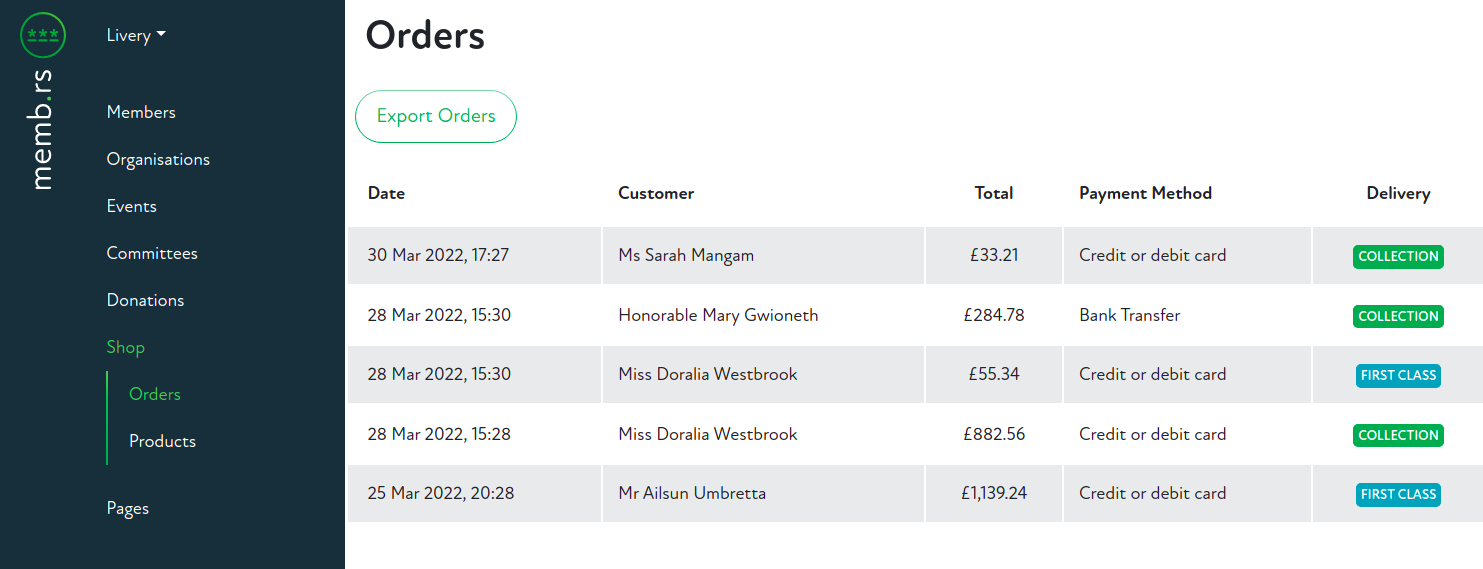Open the Livery organisation dropdown
Screen dimensions: 1483x569
tap(136, 35)
